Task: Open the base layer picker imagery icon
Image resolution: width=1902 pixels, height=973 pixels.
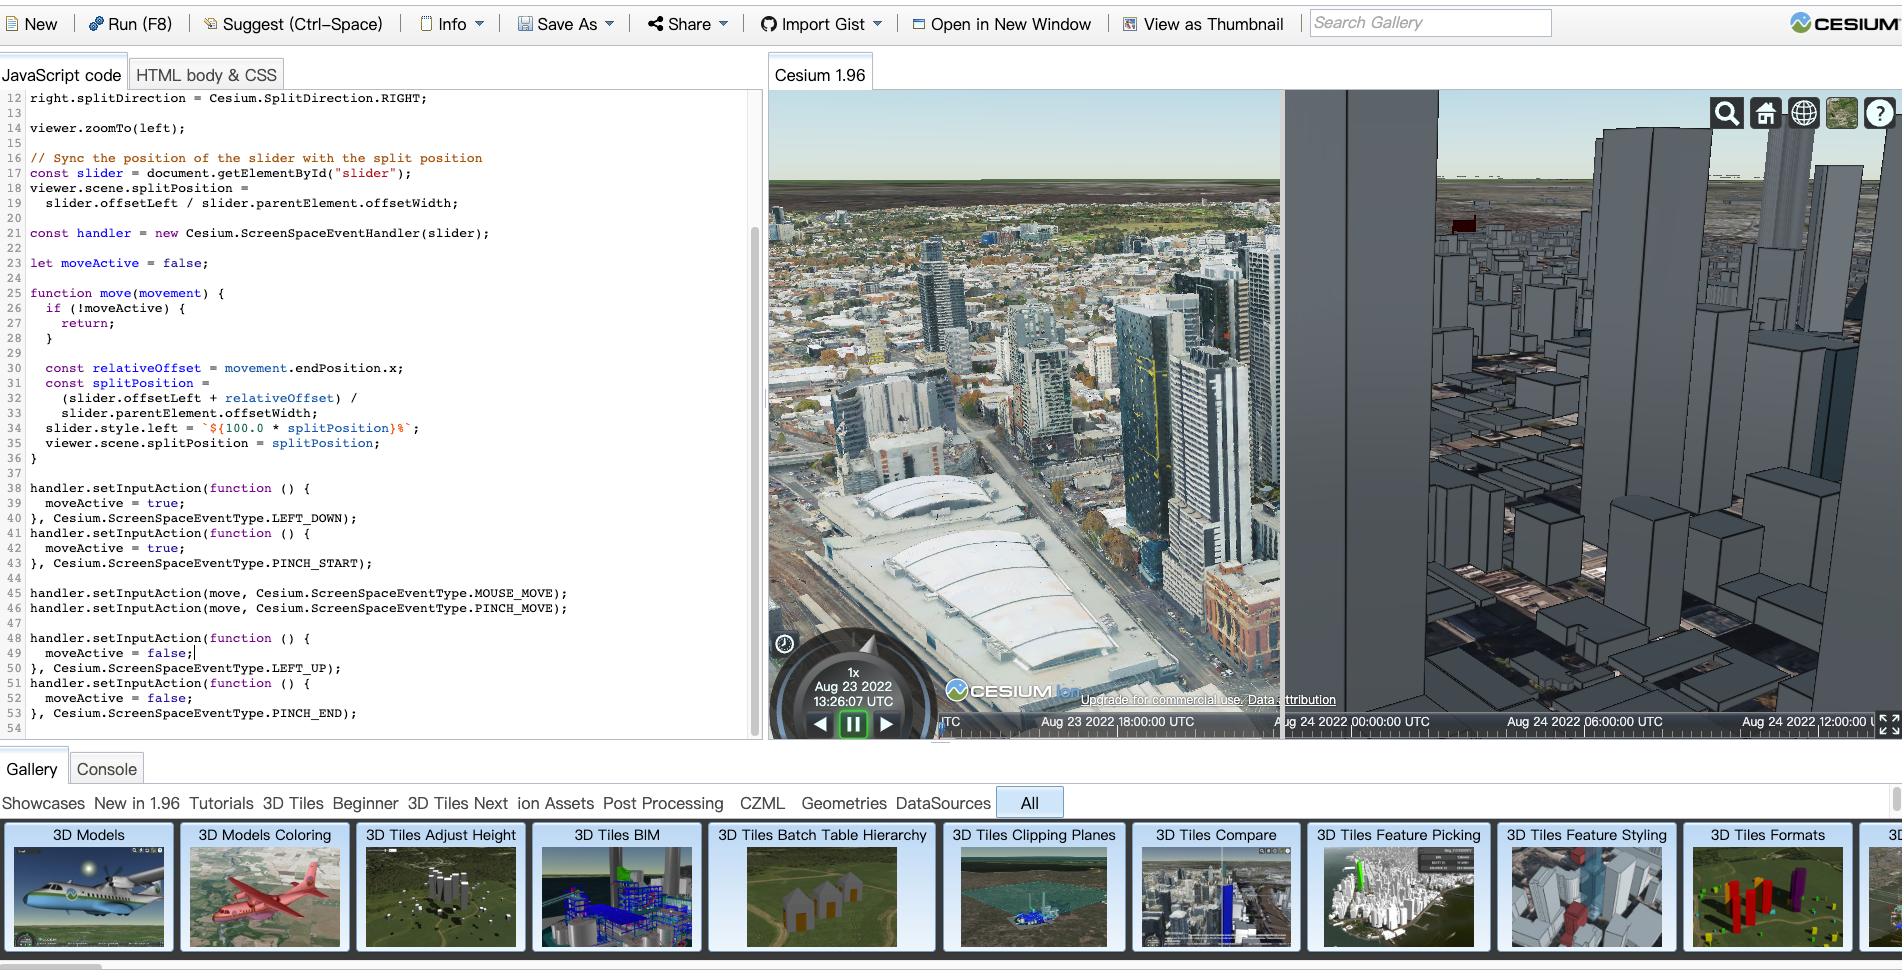Action: click(x=1841, y=113)
